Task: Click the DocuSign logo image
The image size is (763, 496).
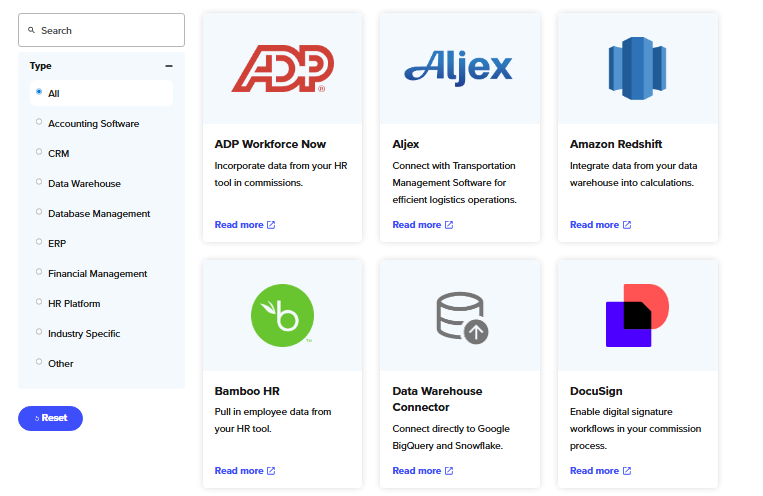Action: [637, 315]
